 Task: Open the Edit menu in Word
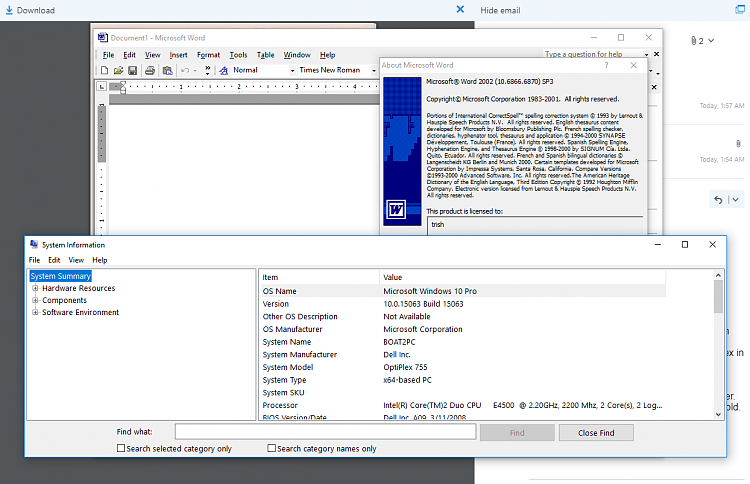129,55
